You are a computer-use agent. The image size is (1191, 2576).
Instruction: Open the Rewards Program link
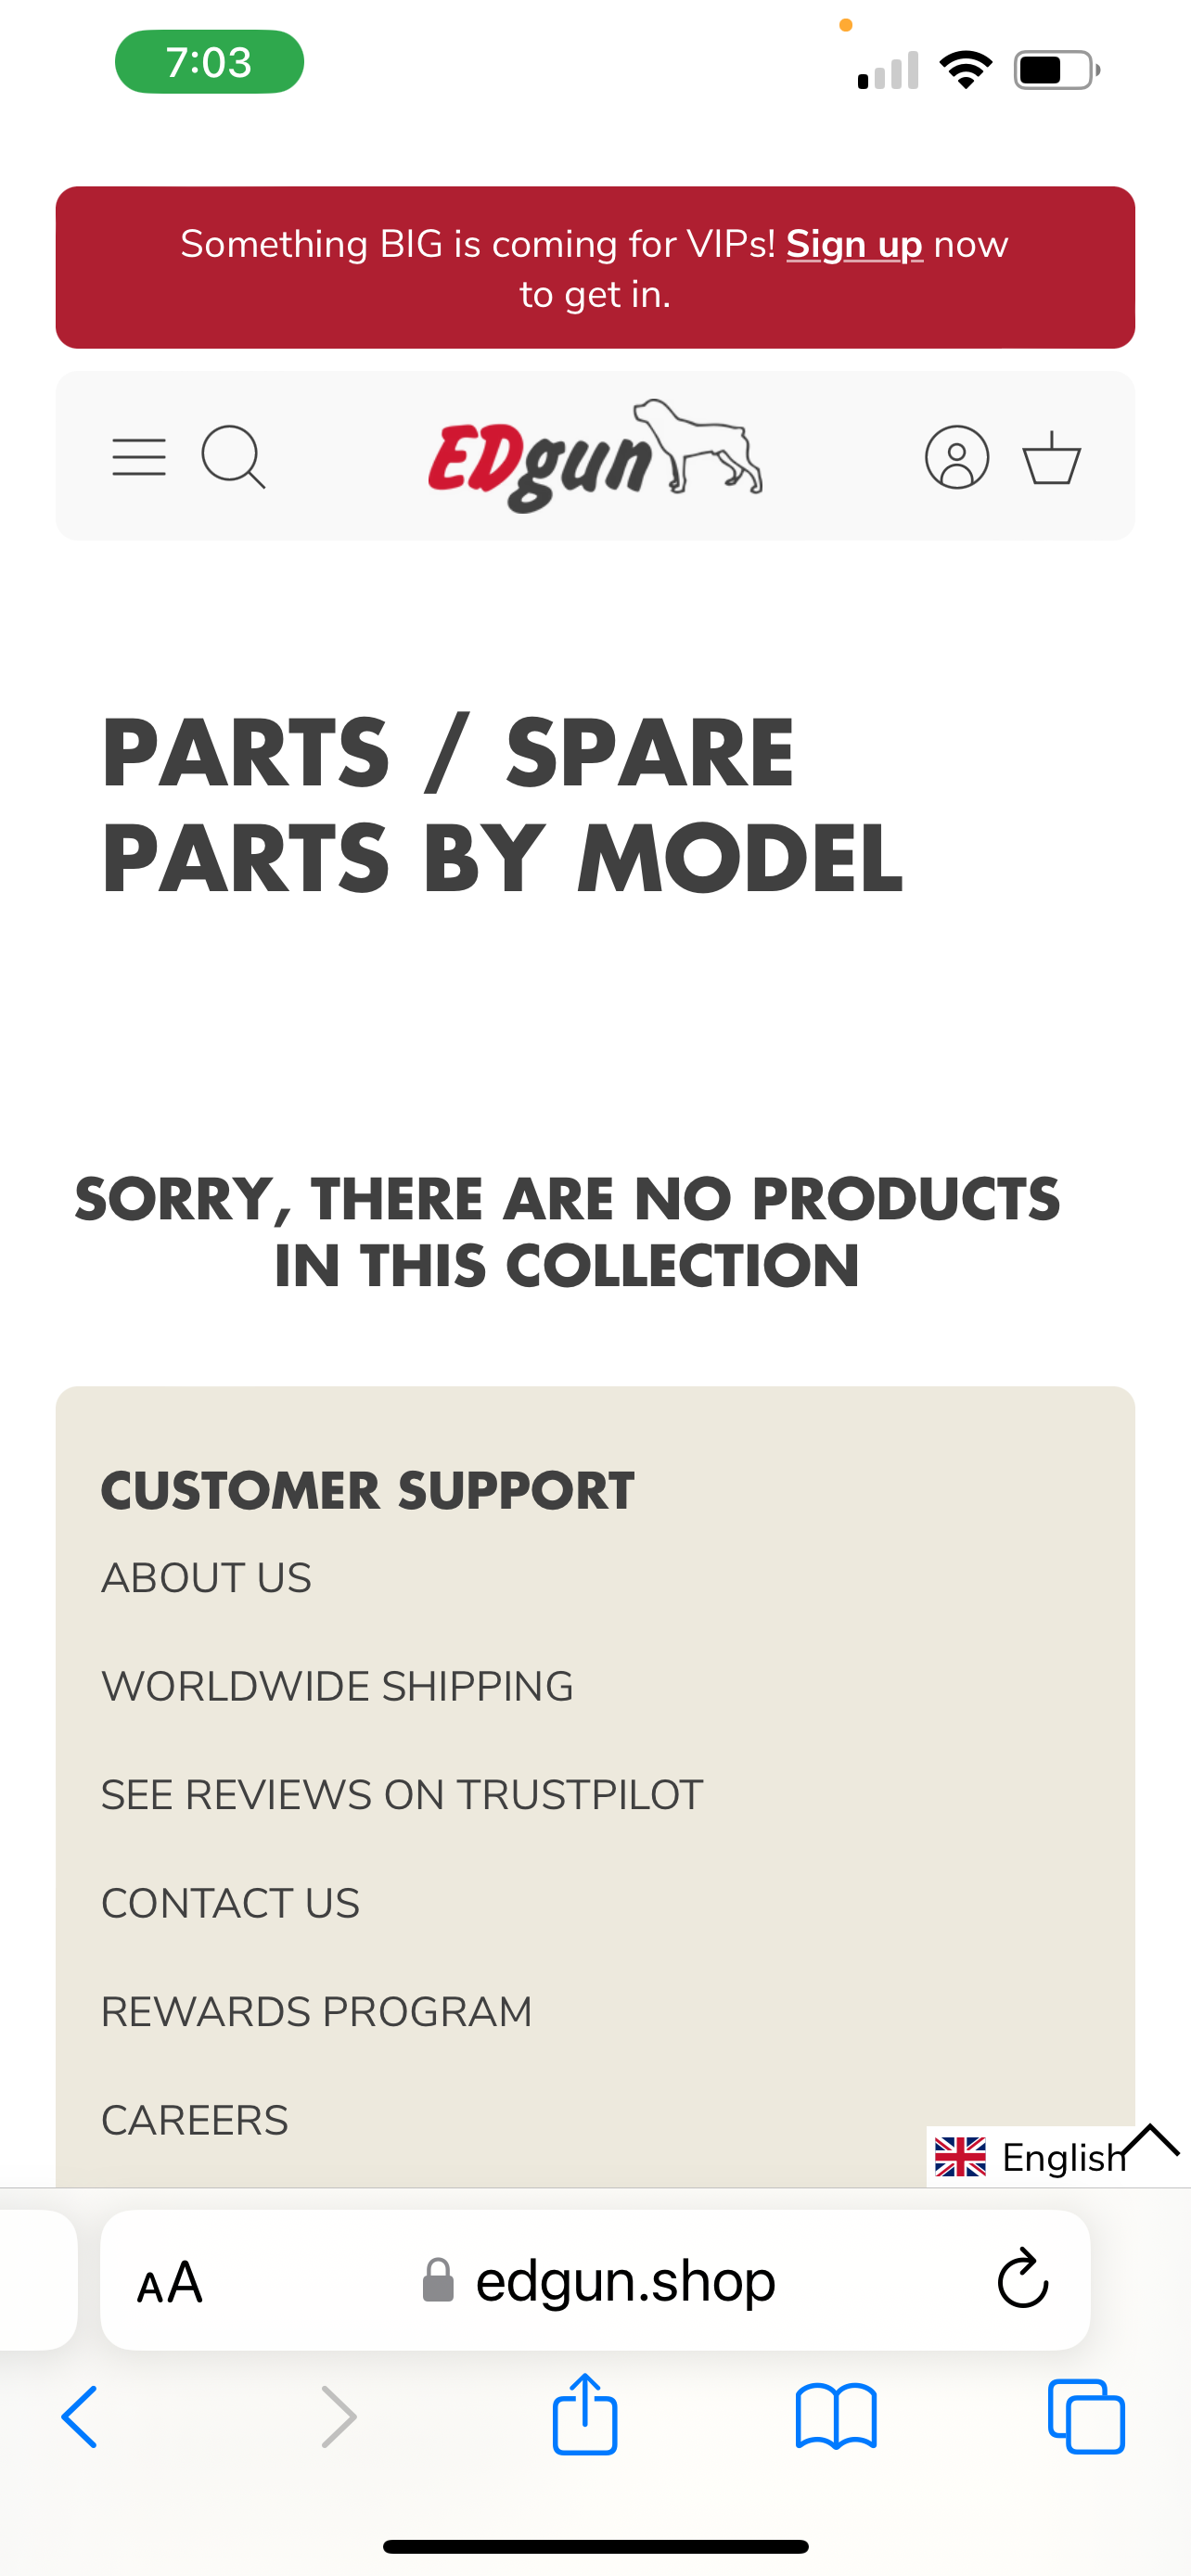317,2012
